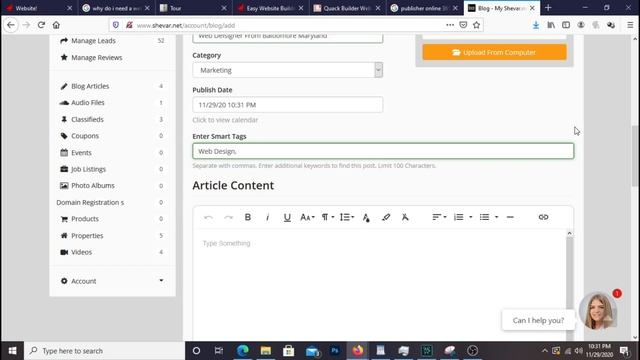The width and height of the screenshot is (640, 360).
Task: Insert a horizontal line
Action: coord(510,217)
